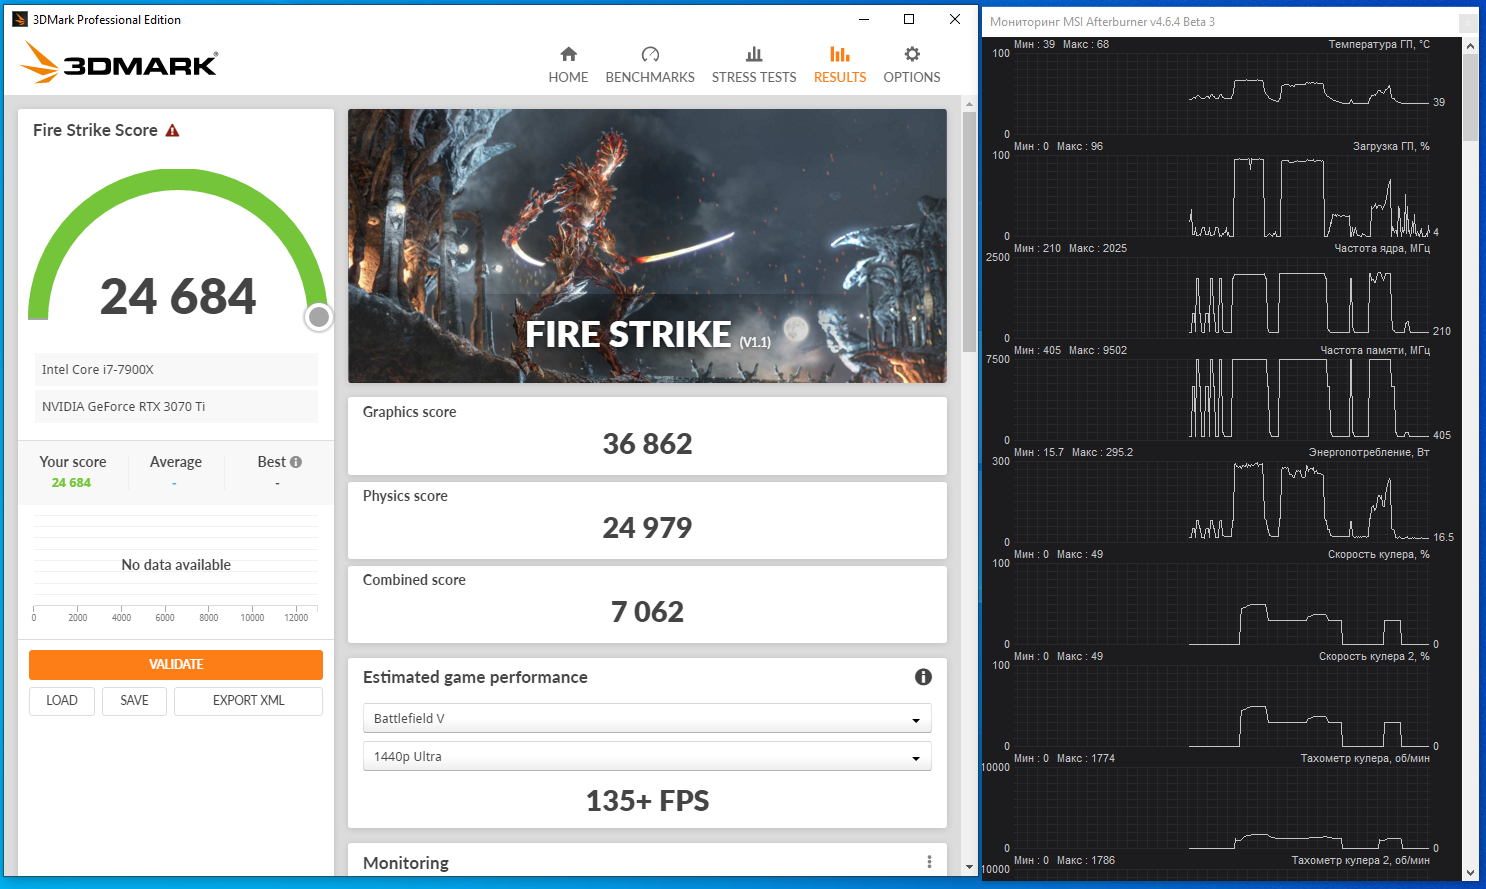Viewport: 1486px width, 889px height.
Task: Click the LOAD button
Action: tap(62, 701)
